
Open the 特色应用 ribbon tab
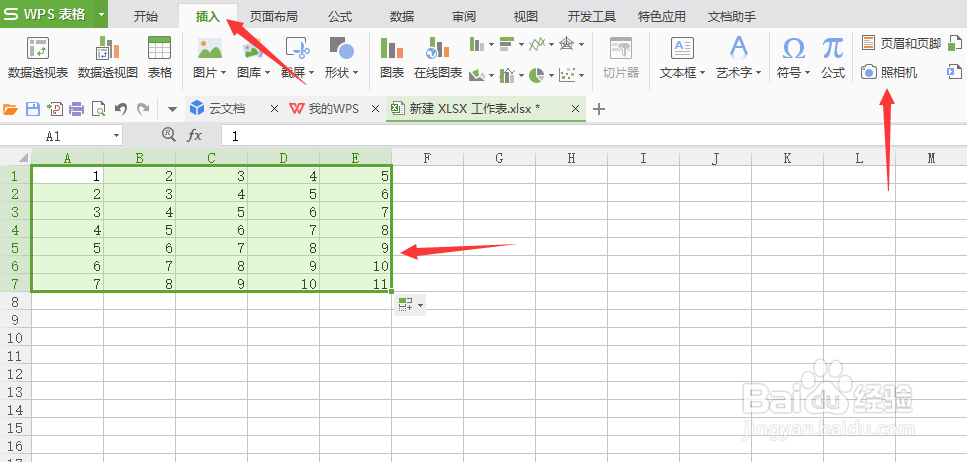point(662,17)
